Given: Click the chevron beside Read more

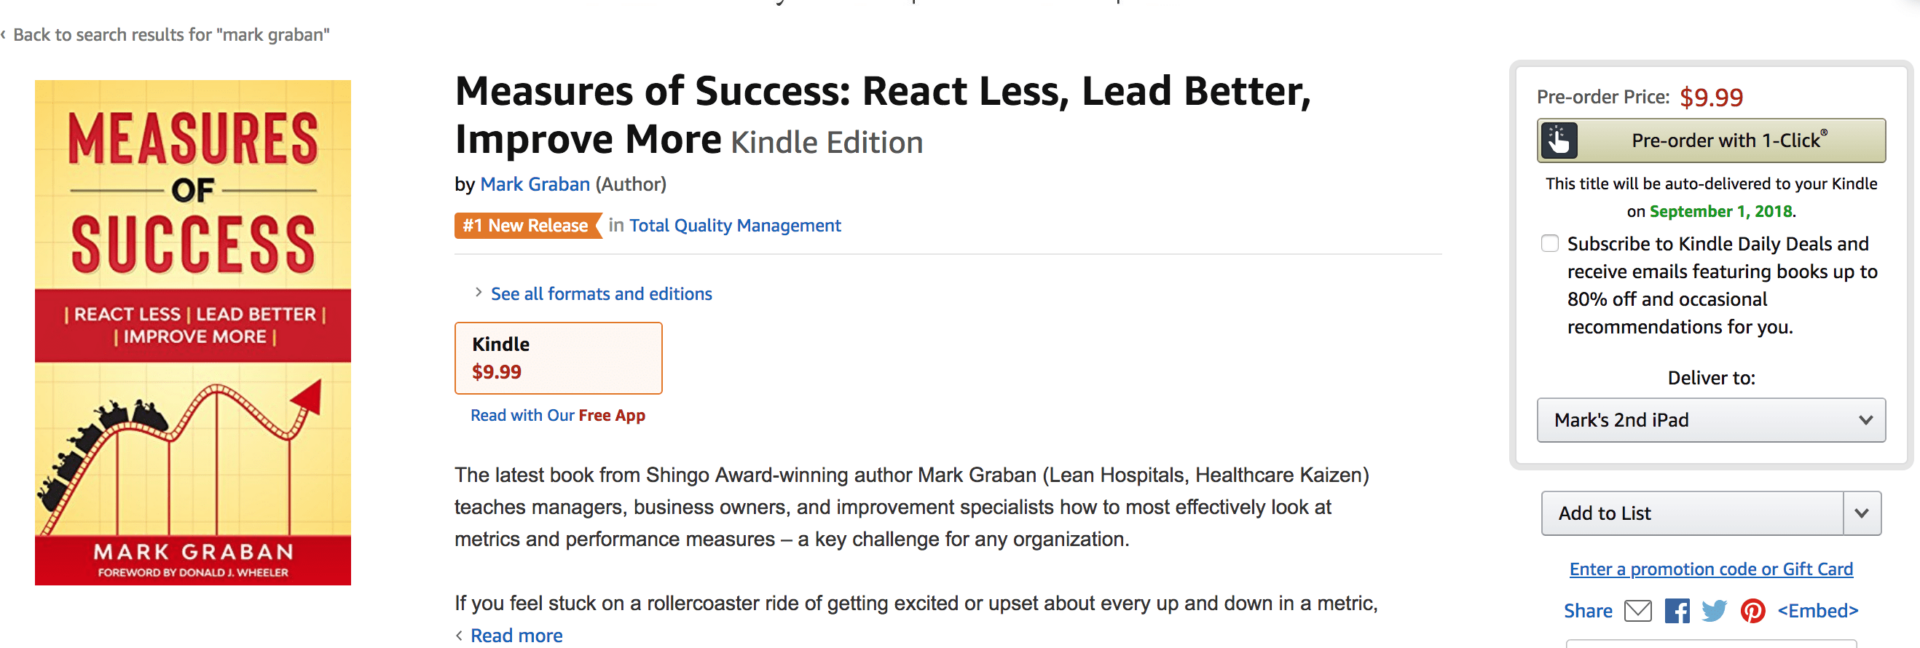Looking at the screenshot, I should [459, 636].
